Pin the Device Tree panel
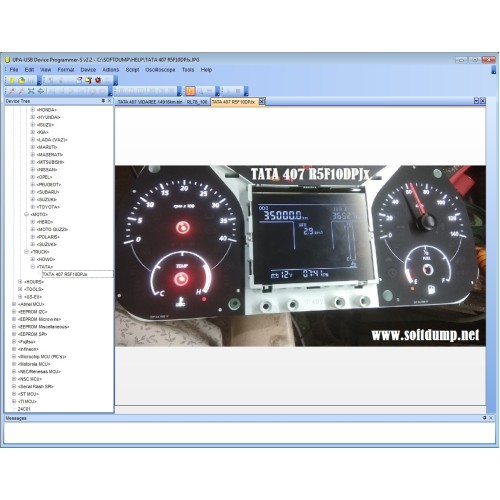Image resolution: width=500 pixels, height=500 pixels. click(x=103, y=101)
